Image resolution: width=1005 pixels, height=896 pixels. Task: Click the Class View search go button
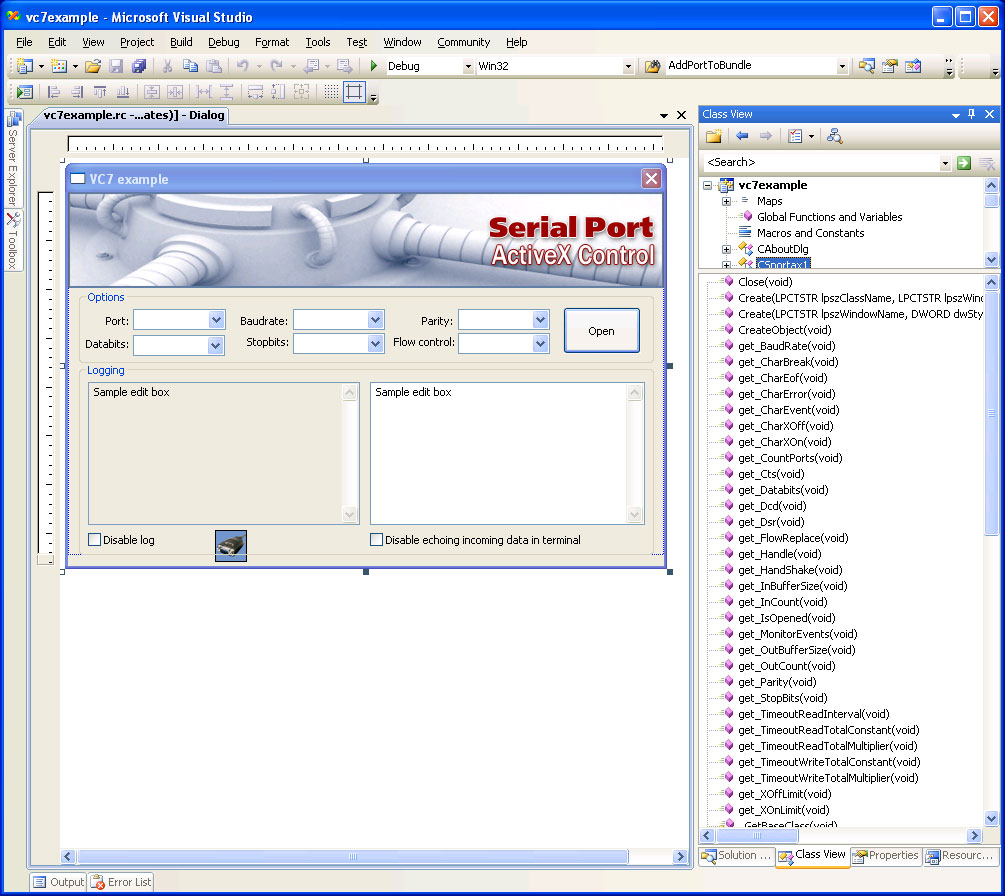pos(963,163)
